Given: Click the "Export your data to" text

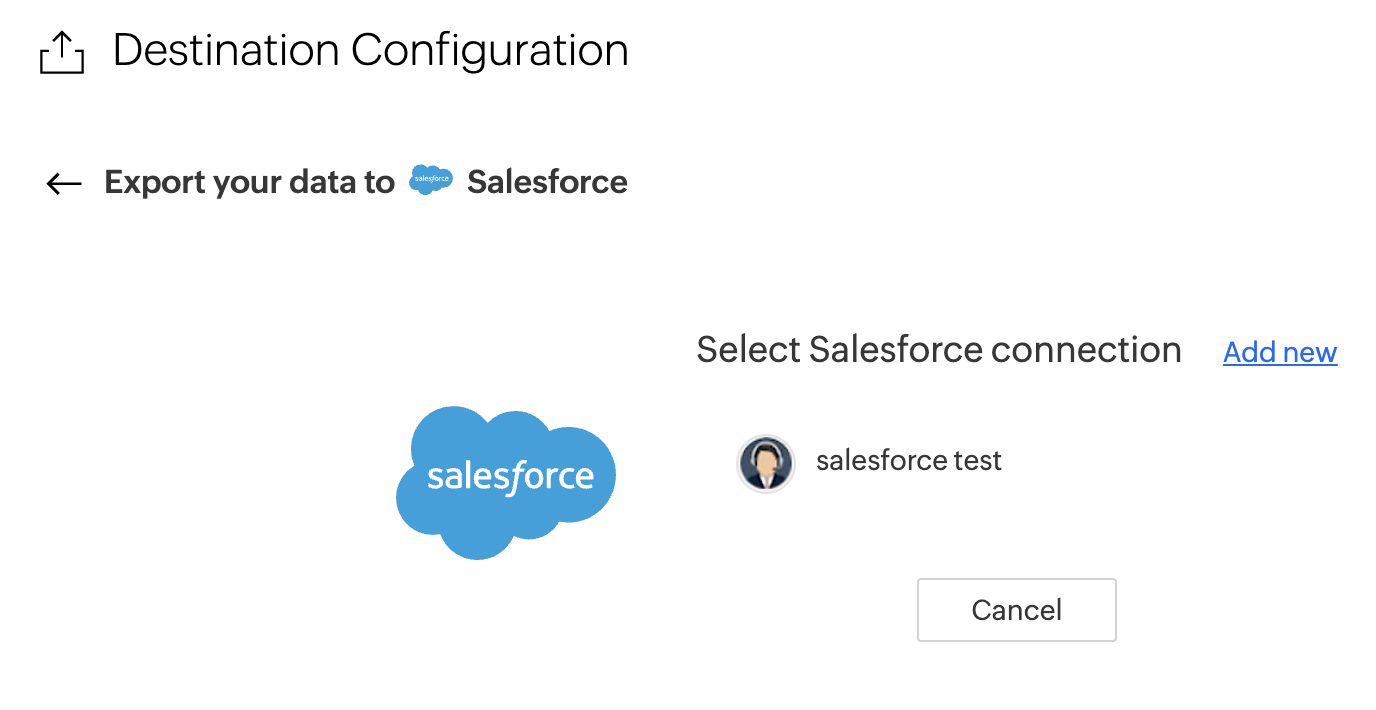Looking at the screenshot, I should pyautogui.click(x=249, y=182).
